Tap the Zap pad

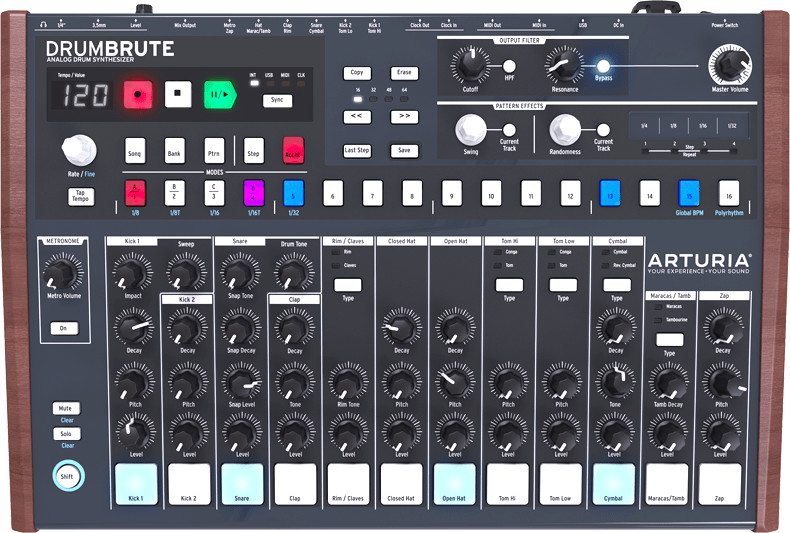(720, 484)
